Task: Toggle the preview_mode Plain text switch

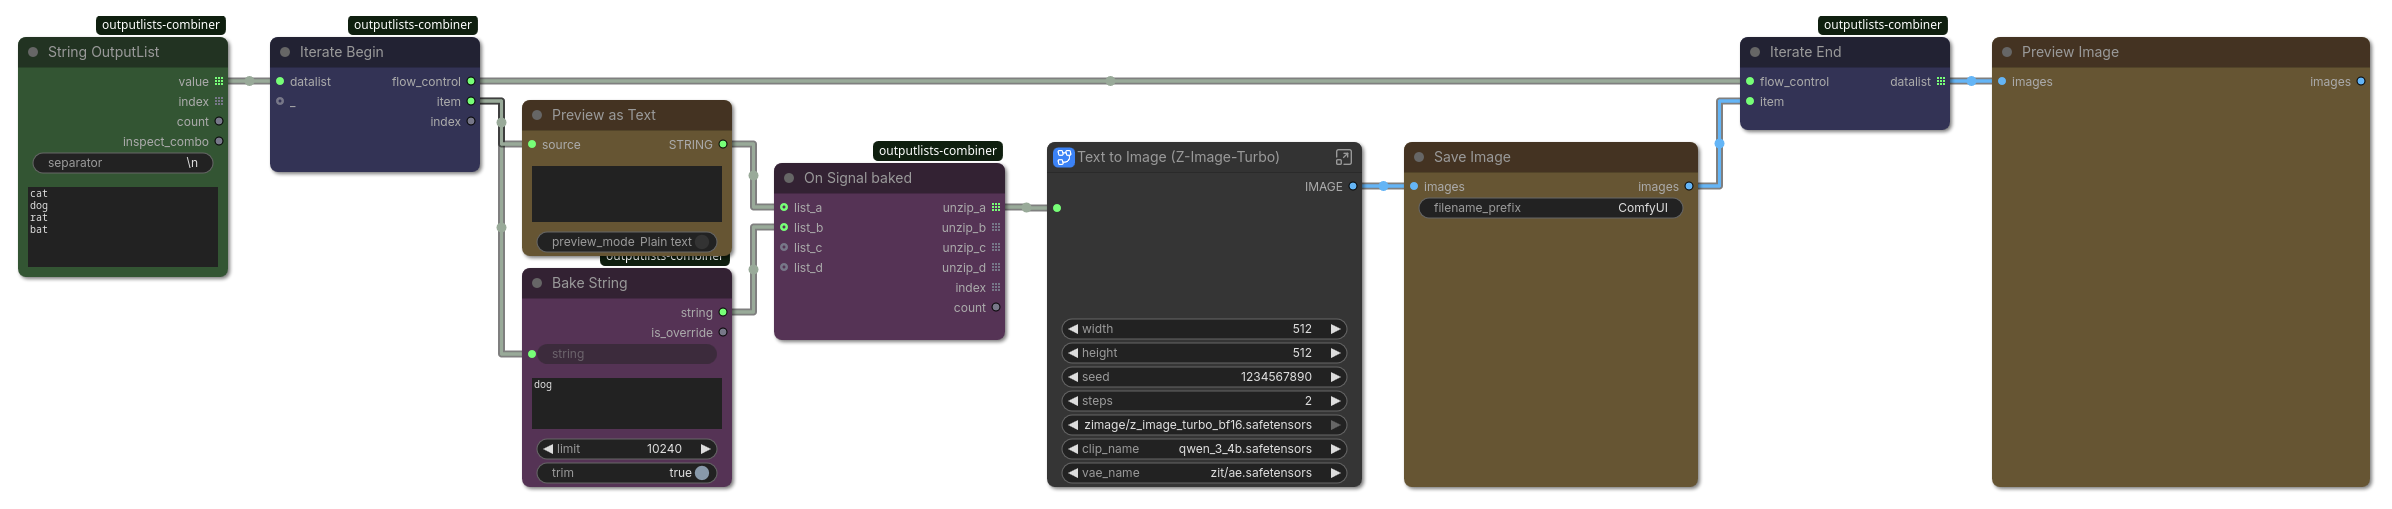Action: [702, 242]
